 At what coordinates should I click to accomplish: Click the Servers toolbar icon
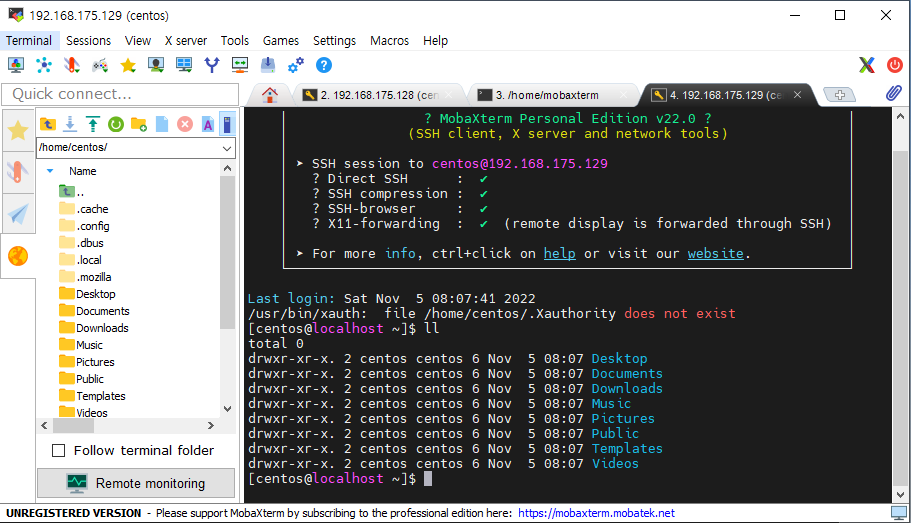(44, 65)
